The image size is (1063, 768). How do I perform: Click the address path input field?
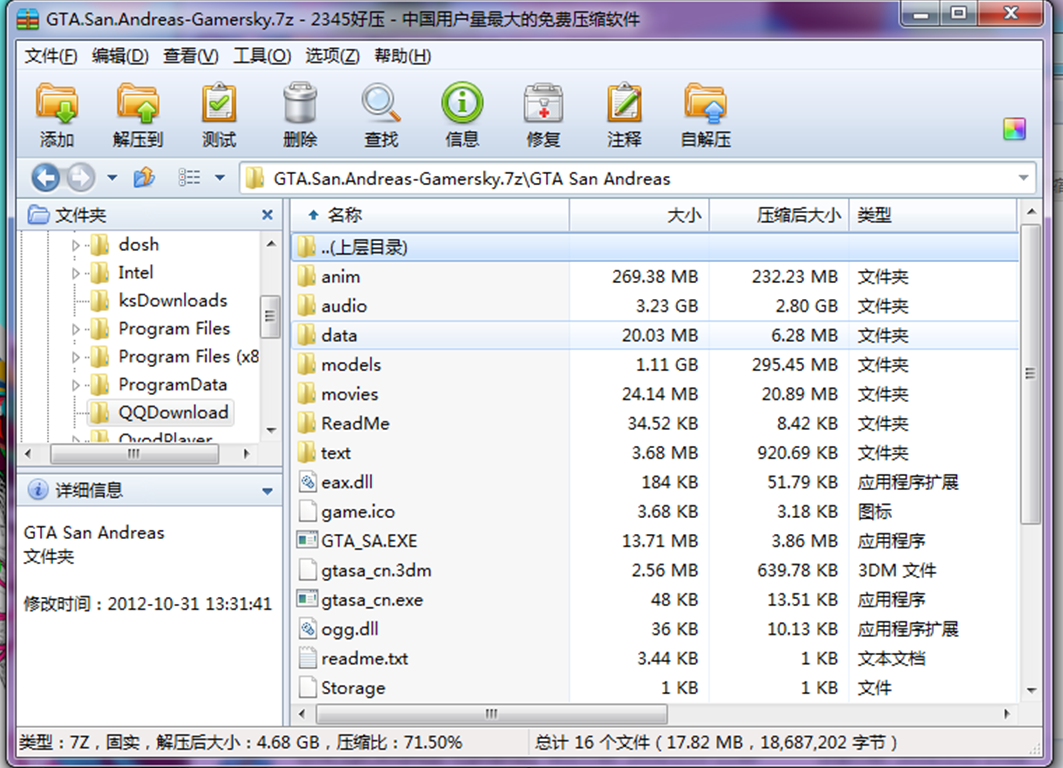point(637,178)
